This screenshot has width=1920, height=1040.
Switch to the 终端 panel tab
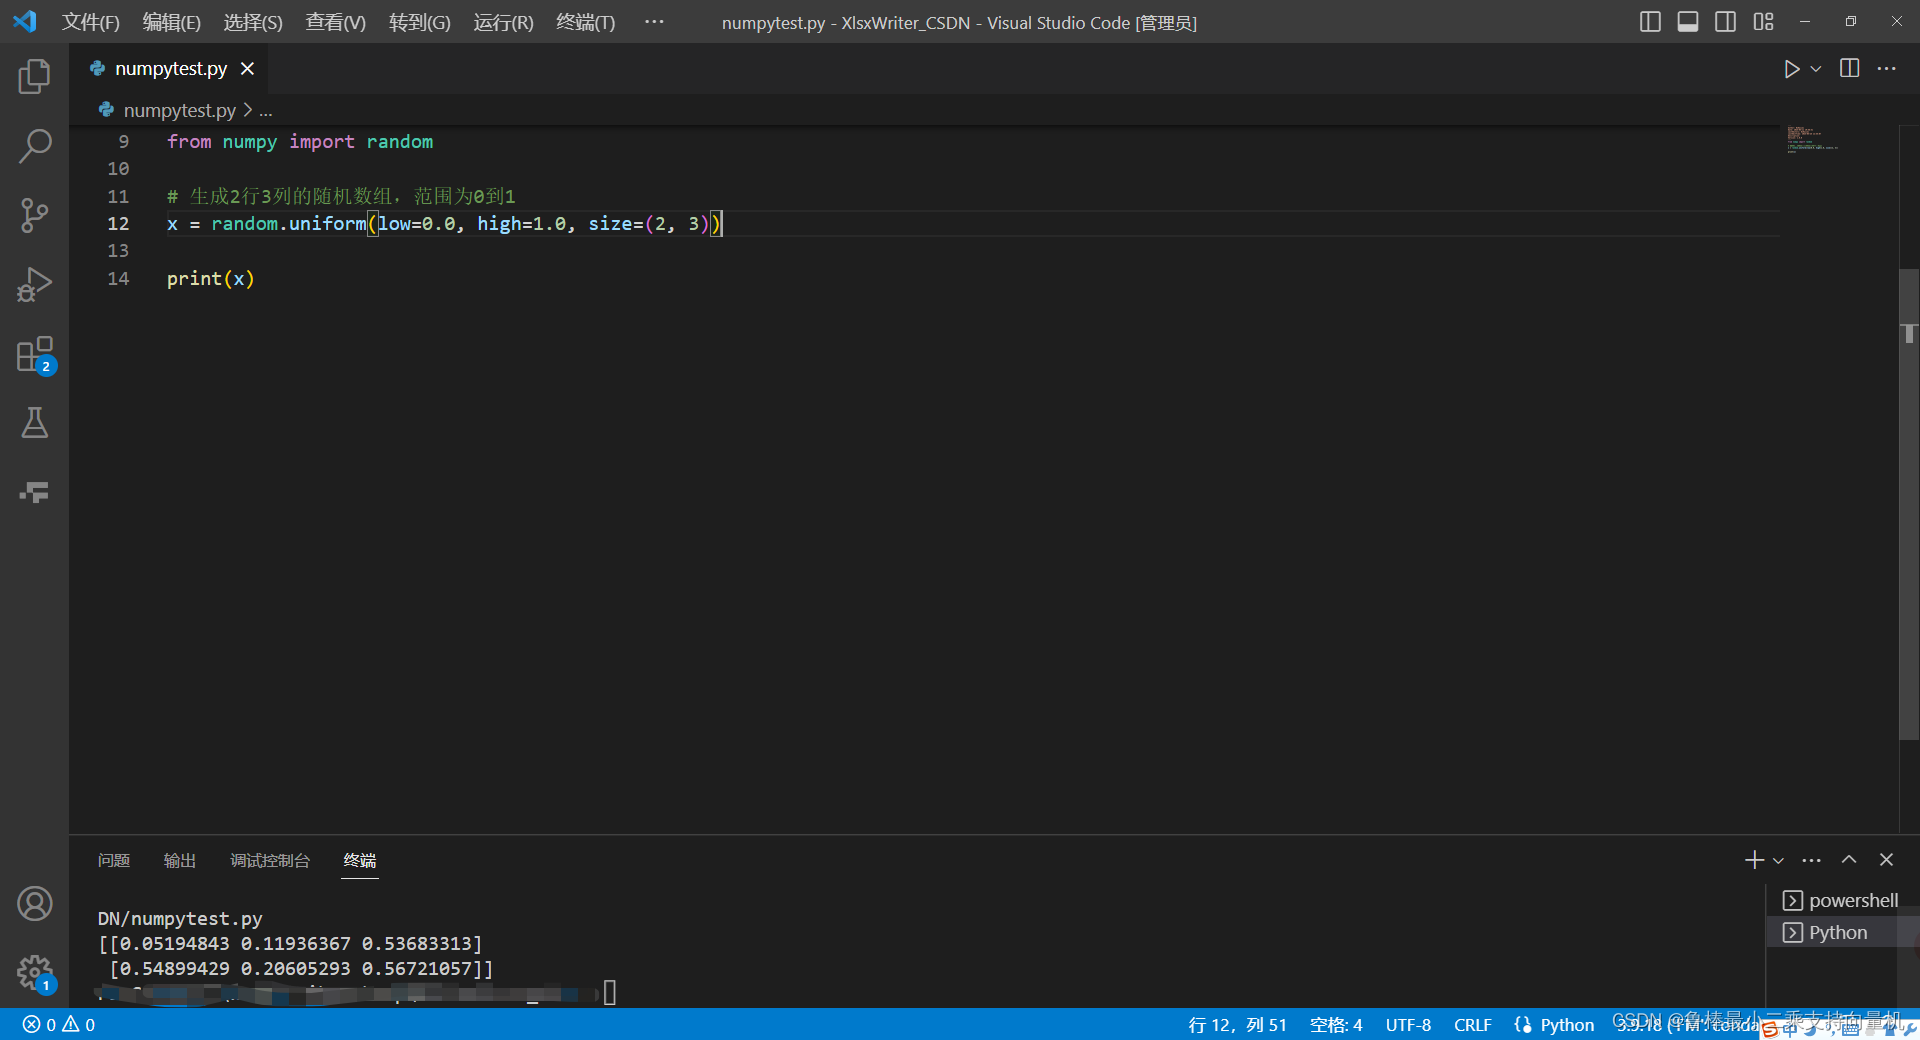pos(360,860)
